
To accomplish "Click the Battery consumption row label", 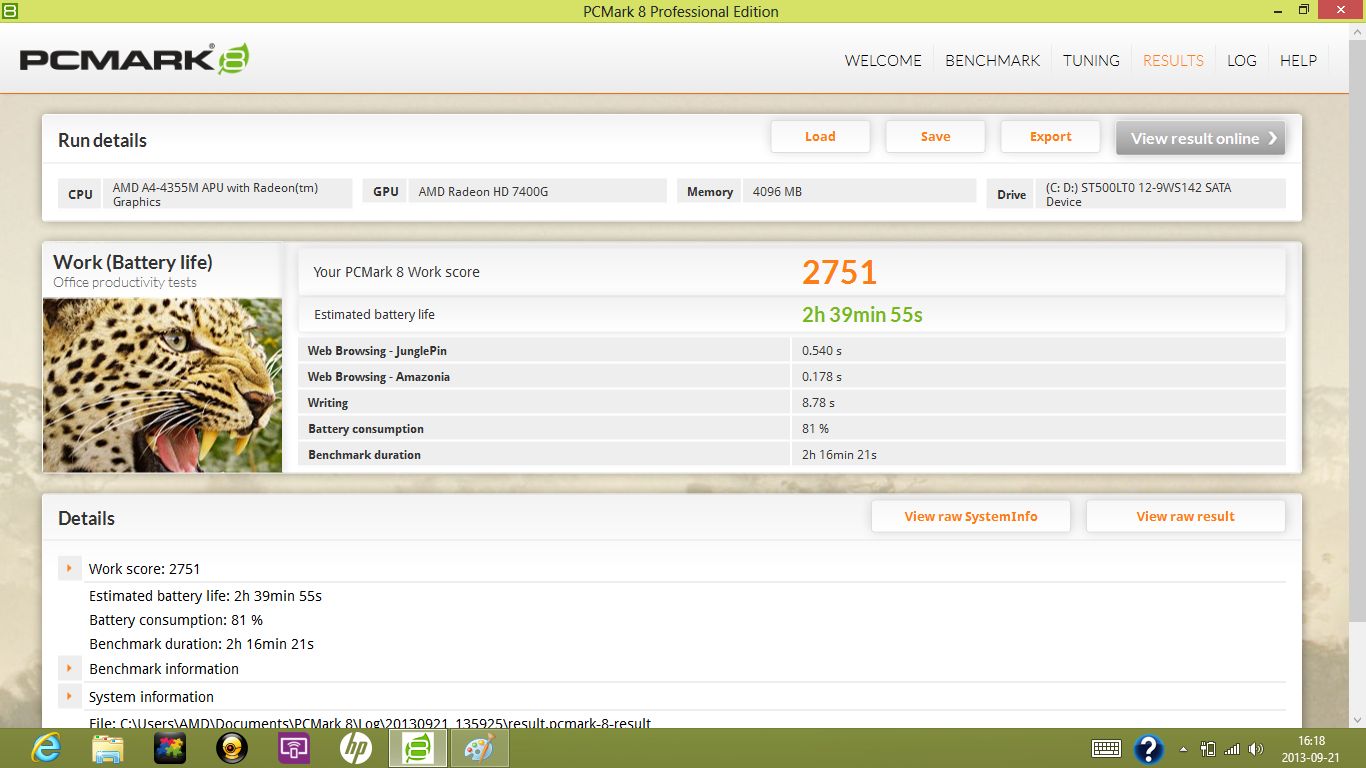I will [x=366, y=429].
